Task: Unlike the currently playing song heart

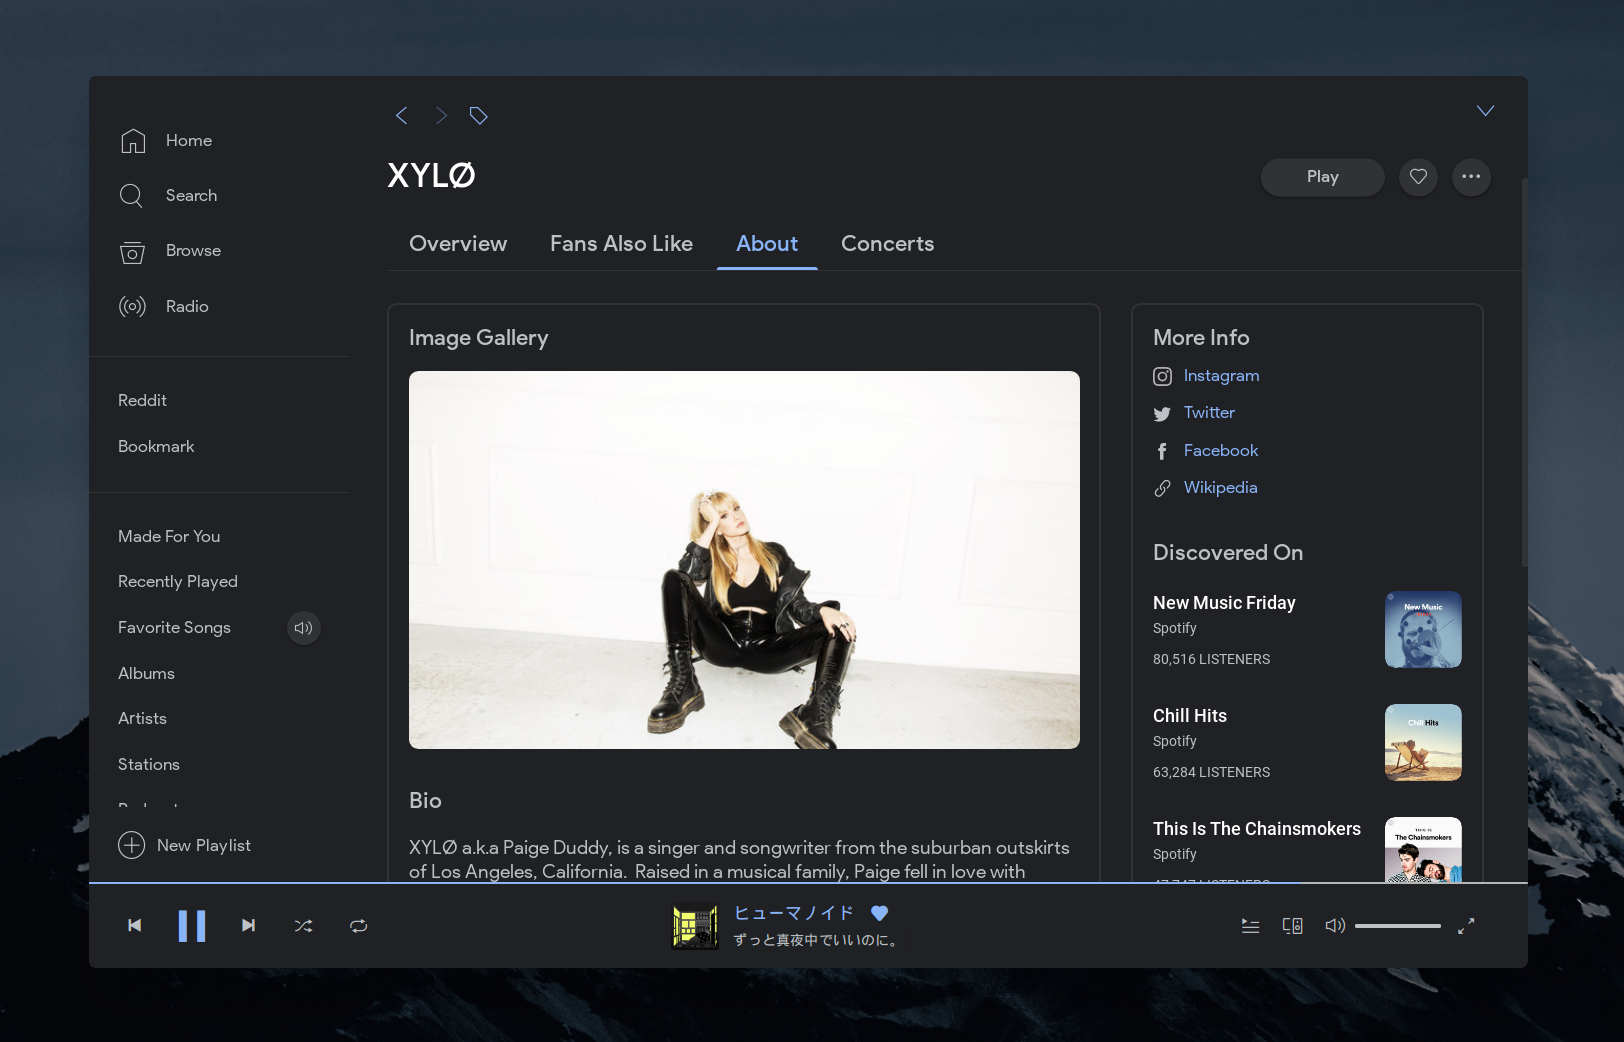Action: (879, 913)
